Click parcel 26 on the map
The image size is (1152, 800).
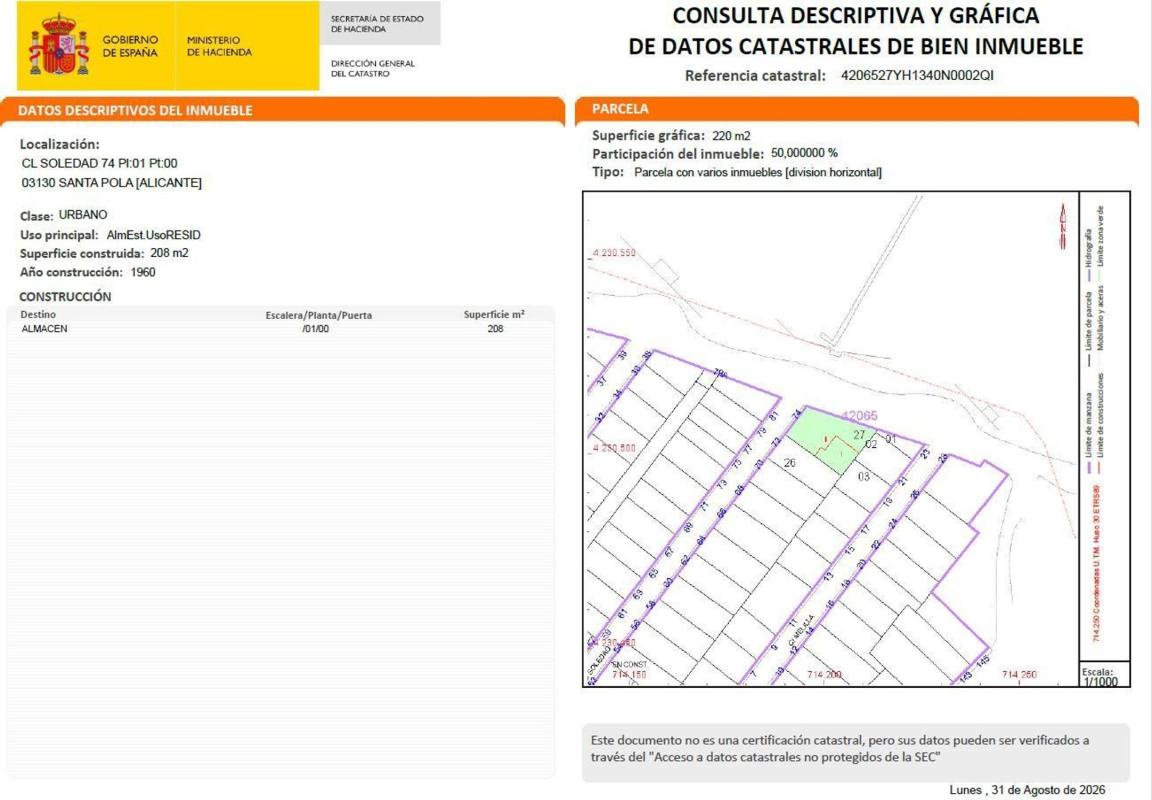(790, 463)
